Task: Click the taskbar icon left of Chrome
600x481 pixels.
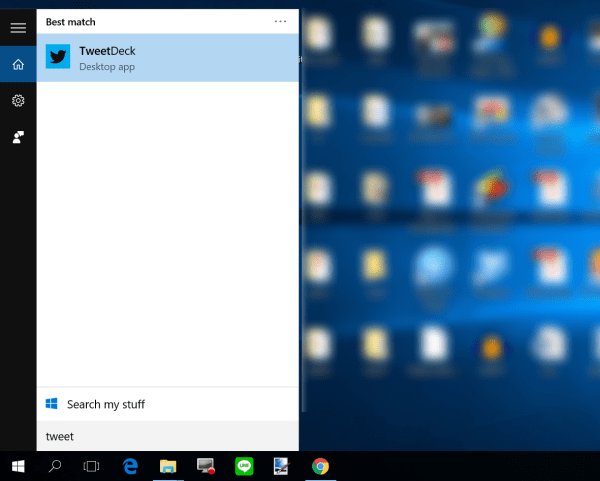Action: click(282, 466)
